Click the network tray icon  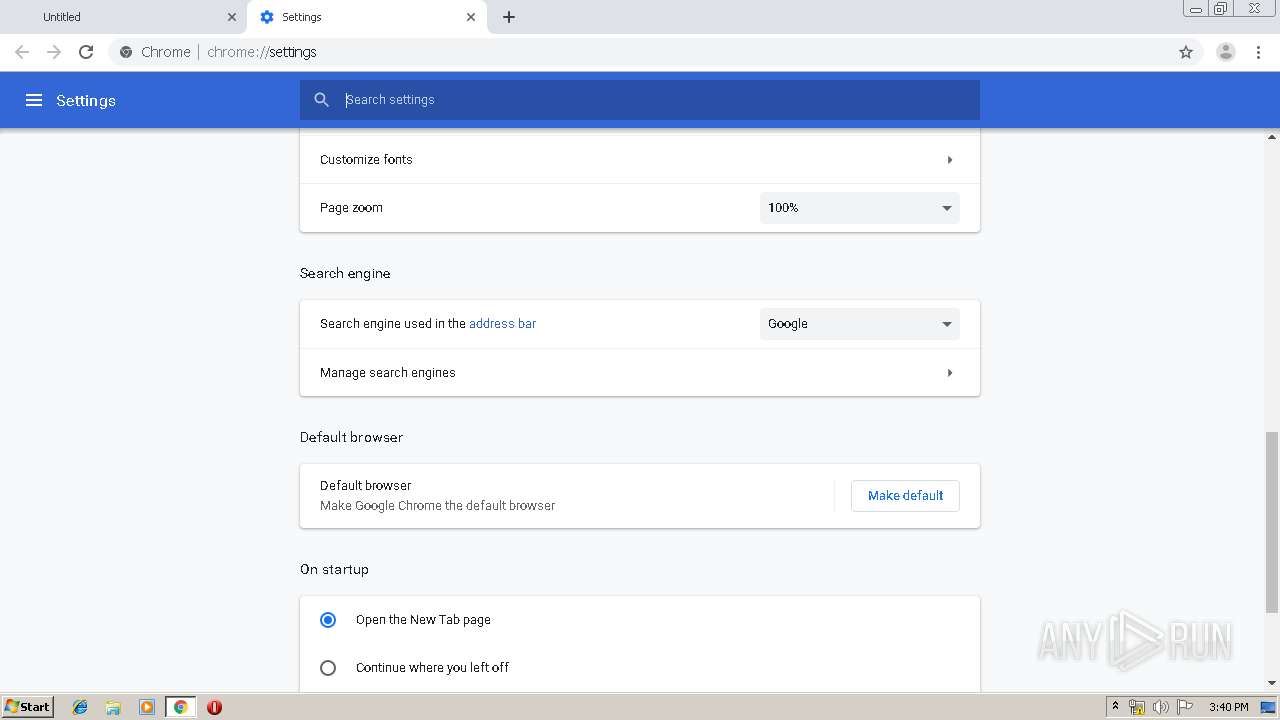tap(1137, 707)
